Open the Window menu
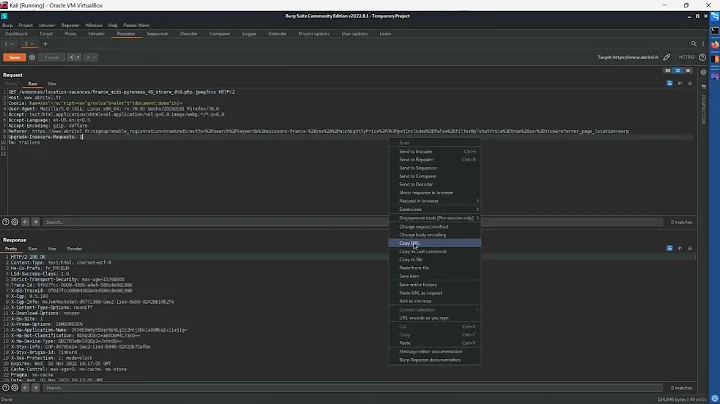 point(94,25)
